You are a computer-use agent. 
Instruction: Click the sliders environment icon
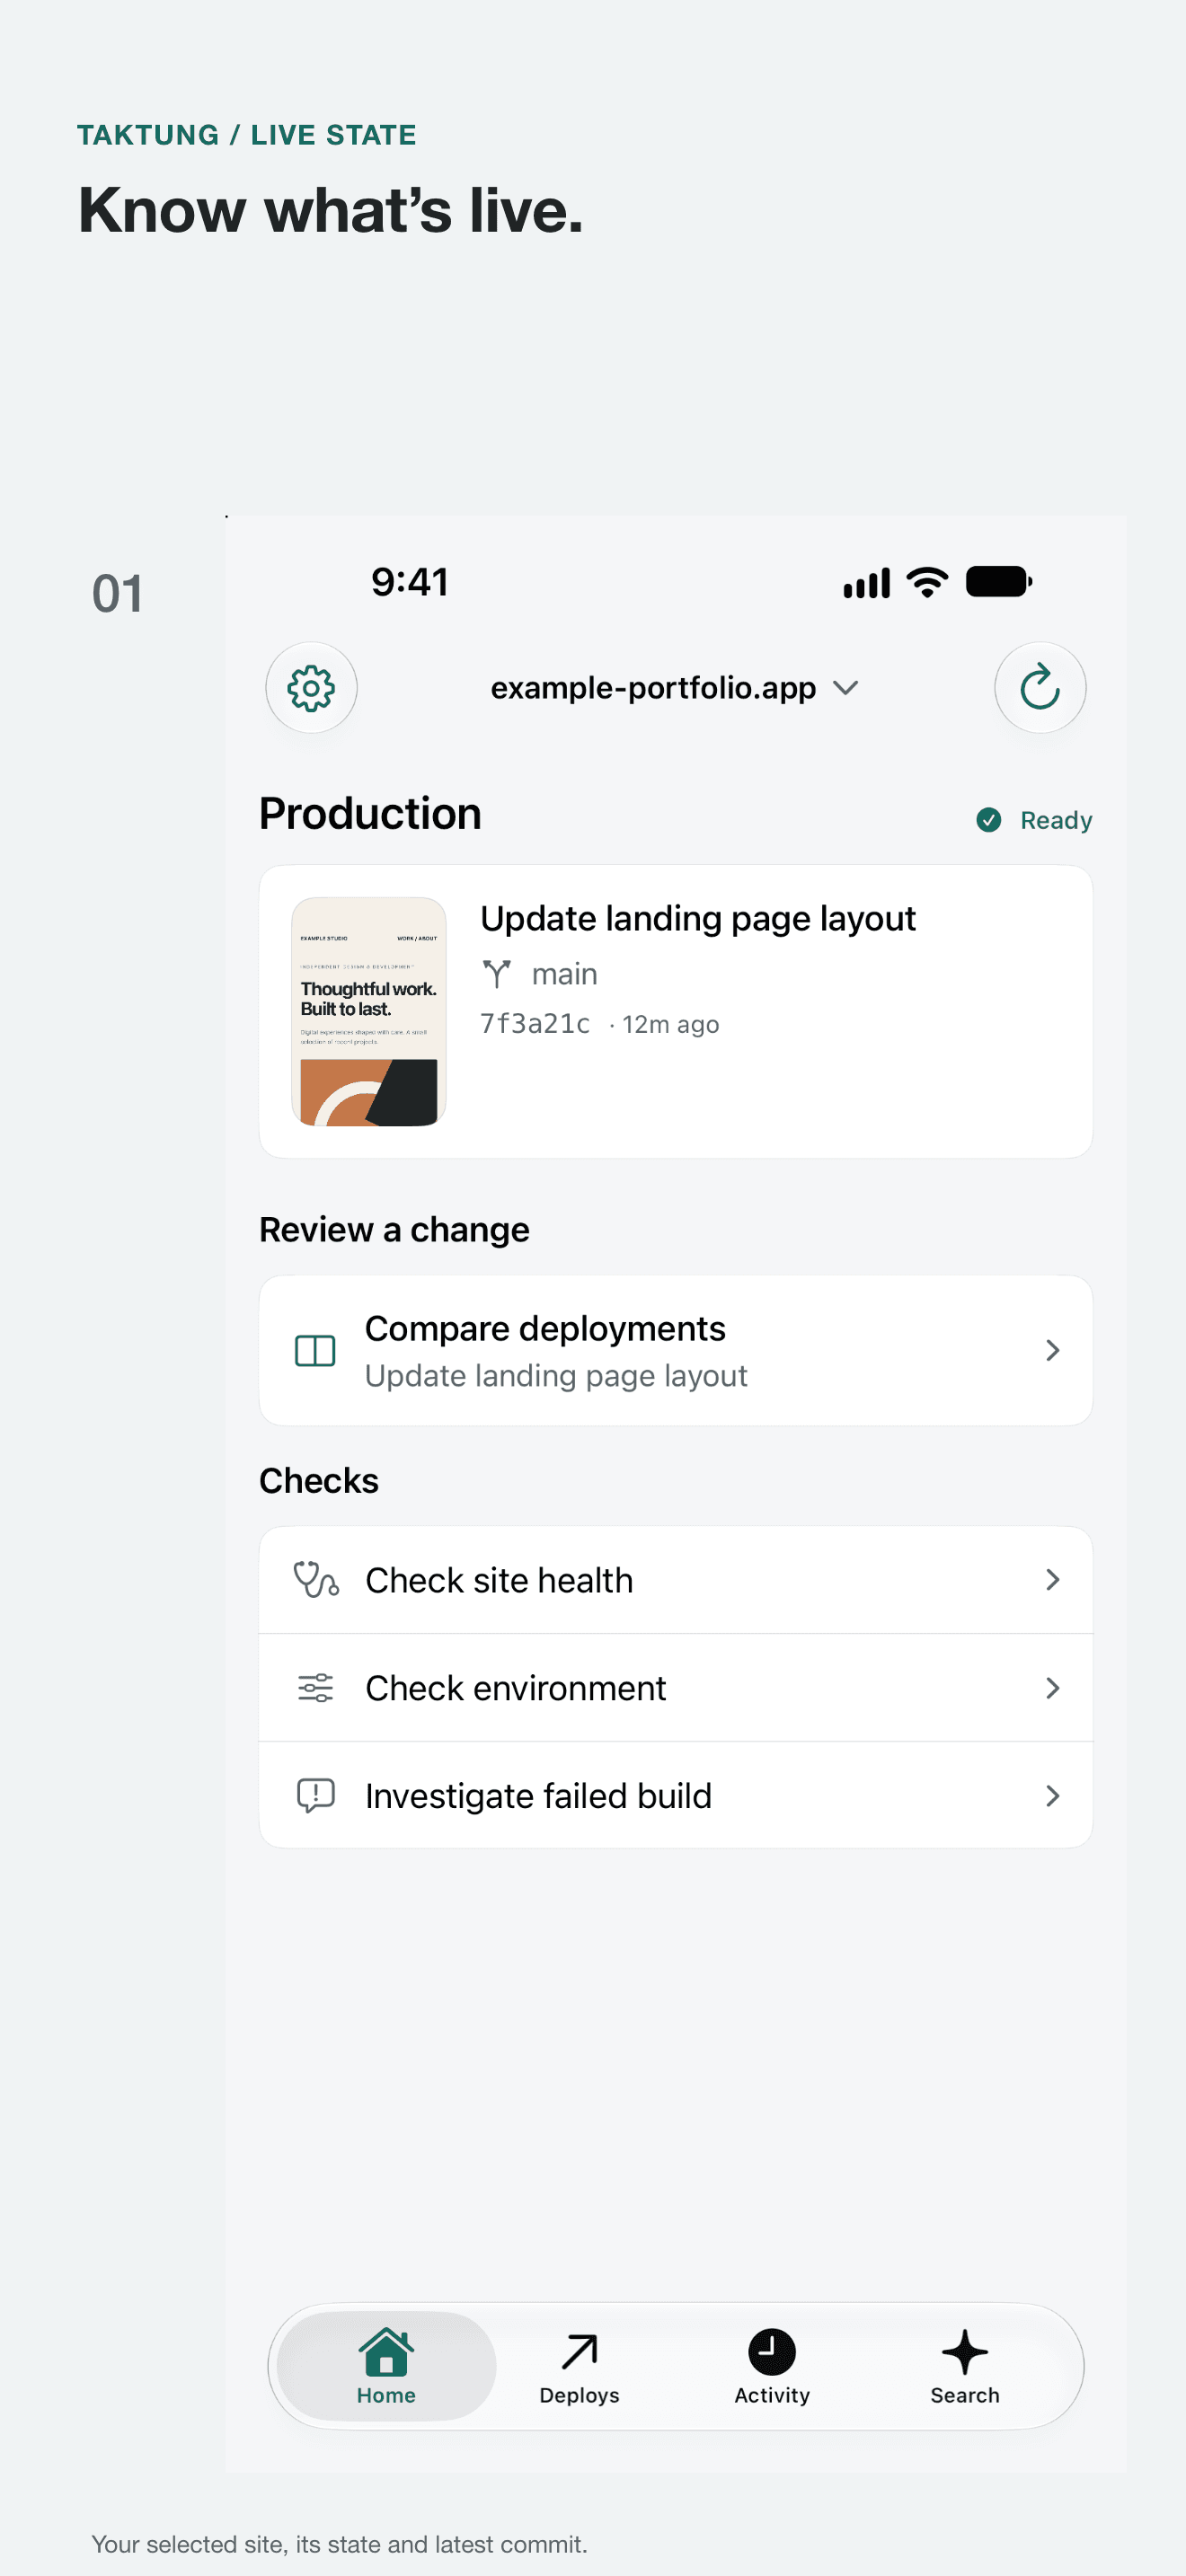[x=316, y=1688]
